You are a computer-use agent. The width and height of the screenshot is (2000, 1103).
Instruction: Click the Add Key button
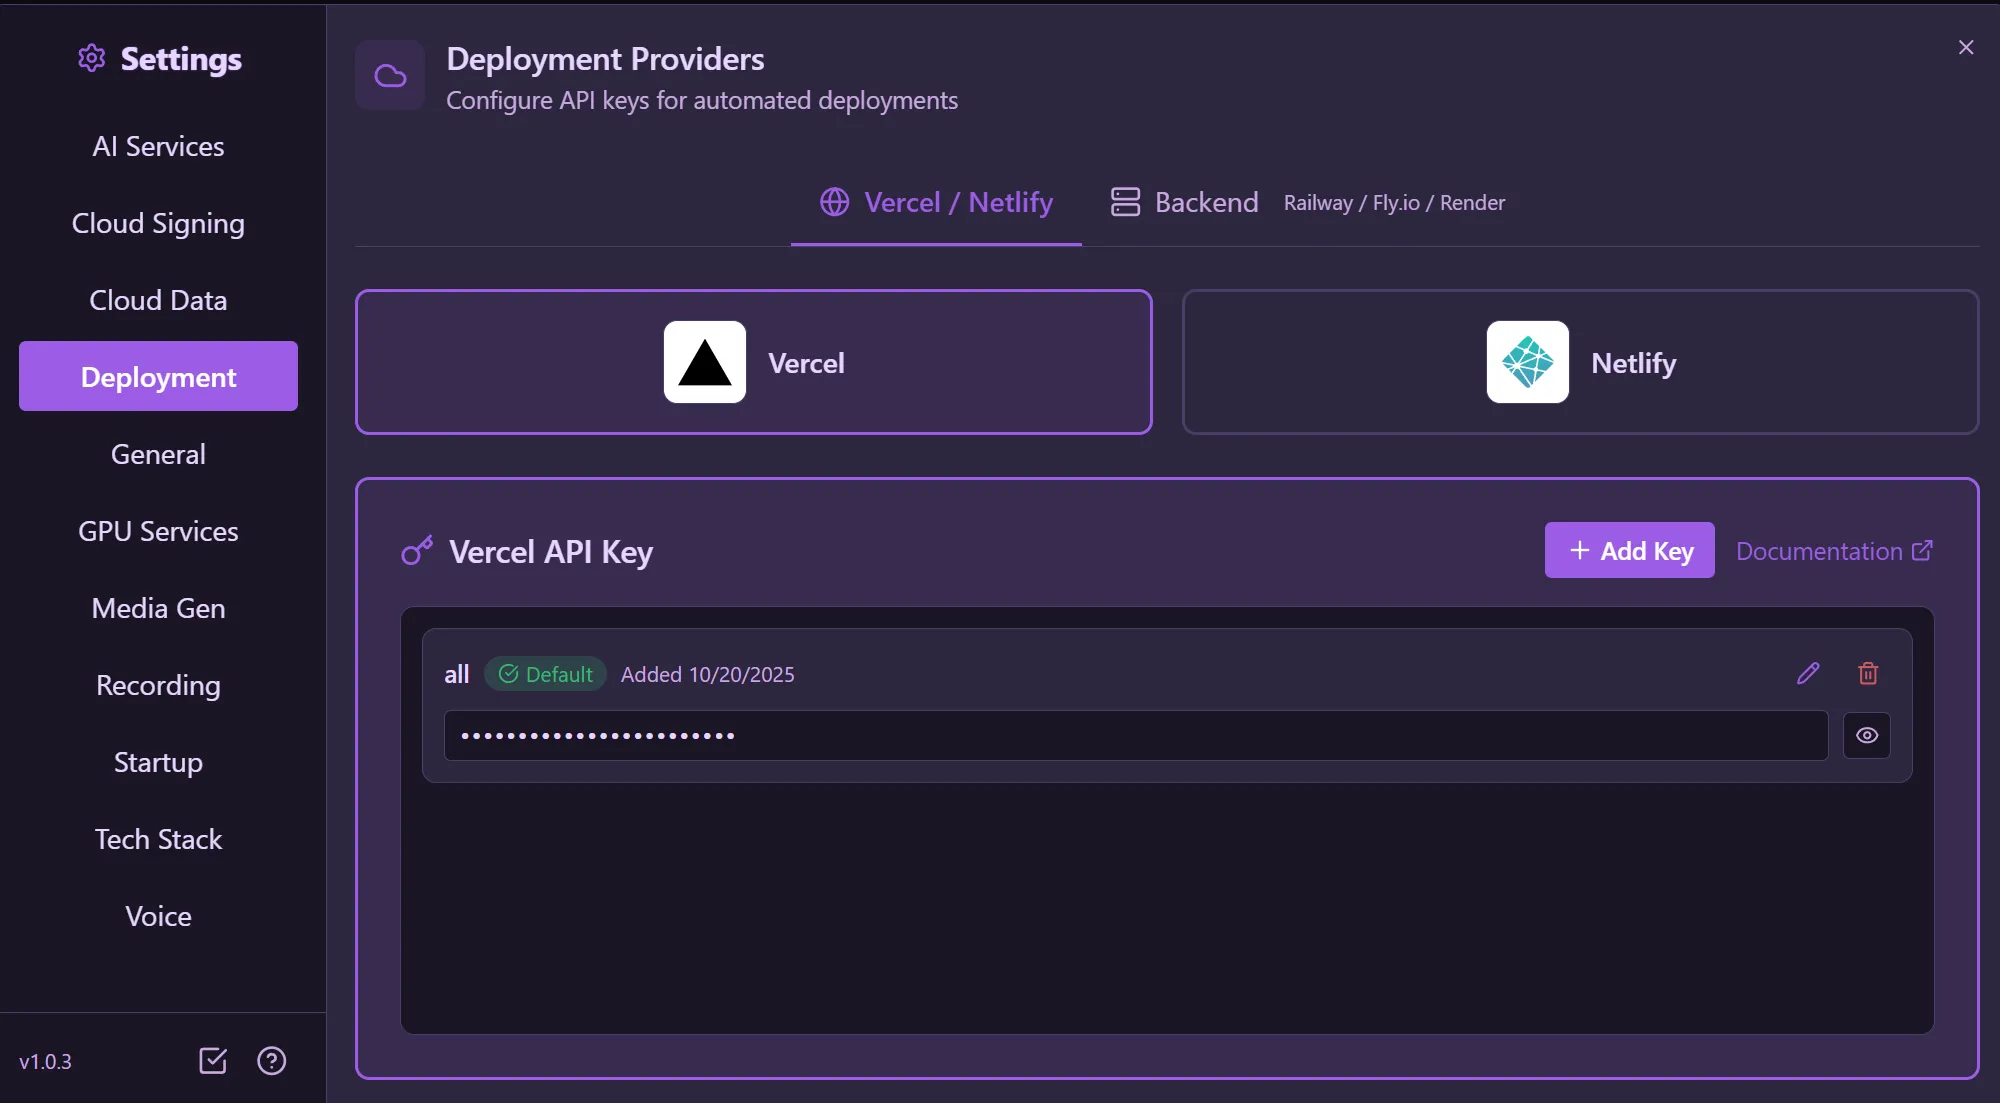1630,550
